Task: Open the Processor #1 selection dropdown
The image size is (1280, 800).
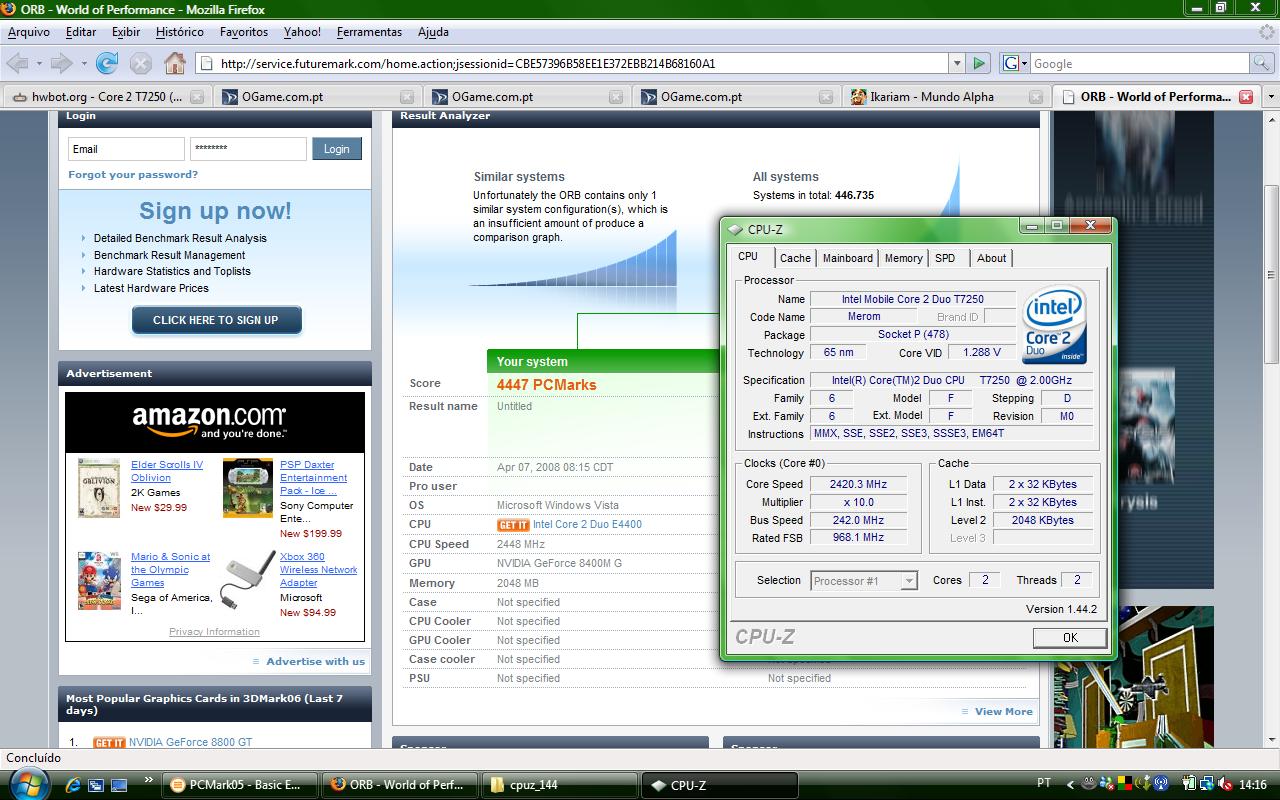Action: (x=863, y=581)
